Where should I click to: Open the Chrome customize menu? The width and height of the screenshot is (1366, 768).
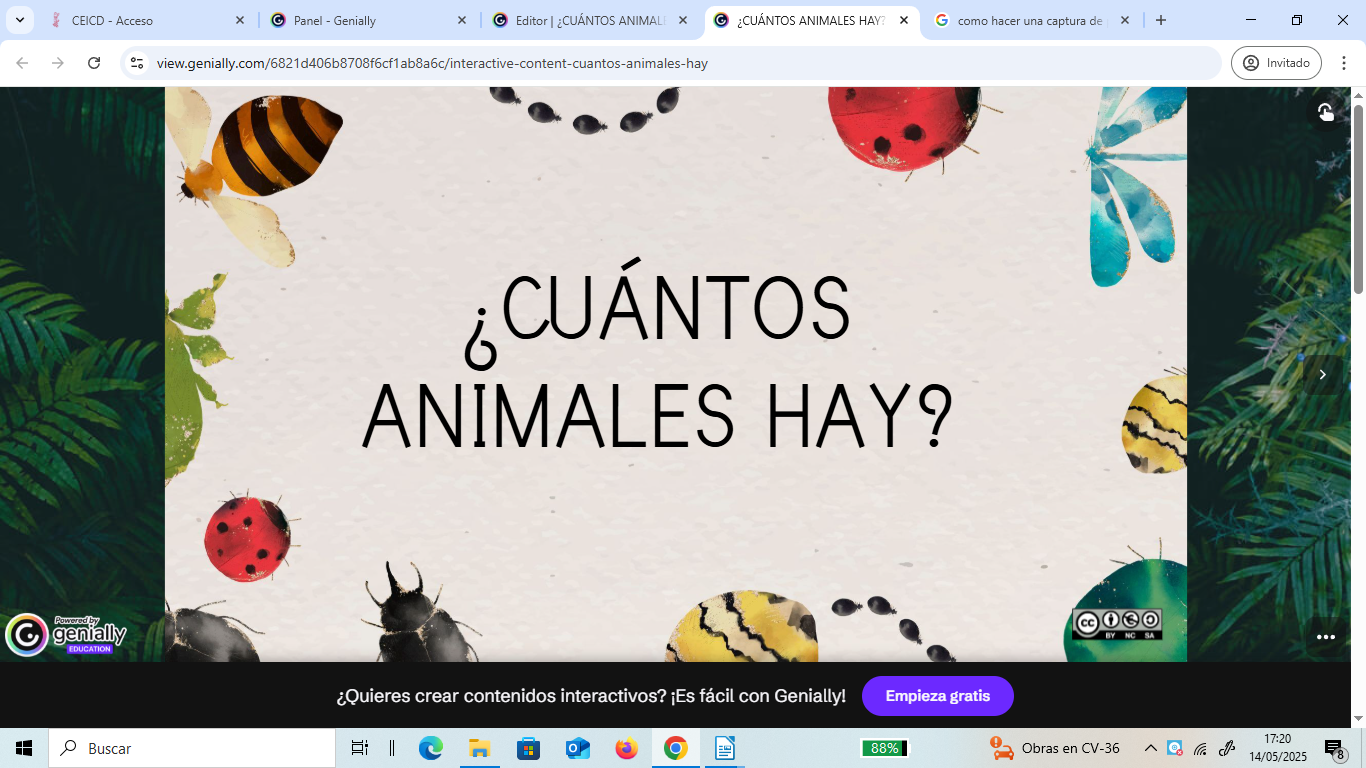(1345, 62)
